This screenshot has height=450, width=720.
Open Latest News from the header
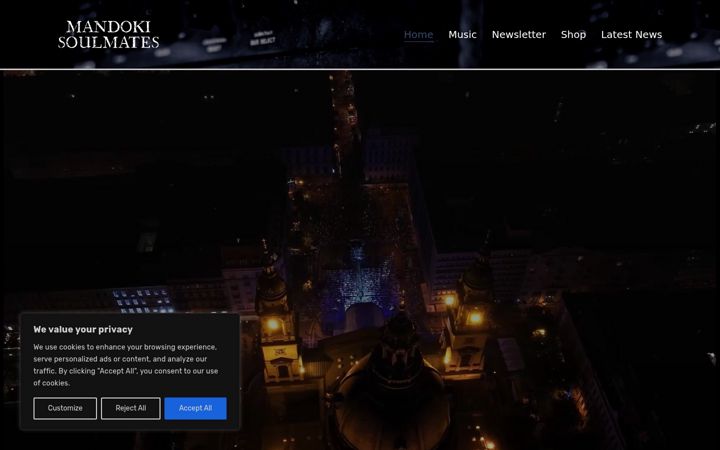tap(631, 34)
